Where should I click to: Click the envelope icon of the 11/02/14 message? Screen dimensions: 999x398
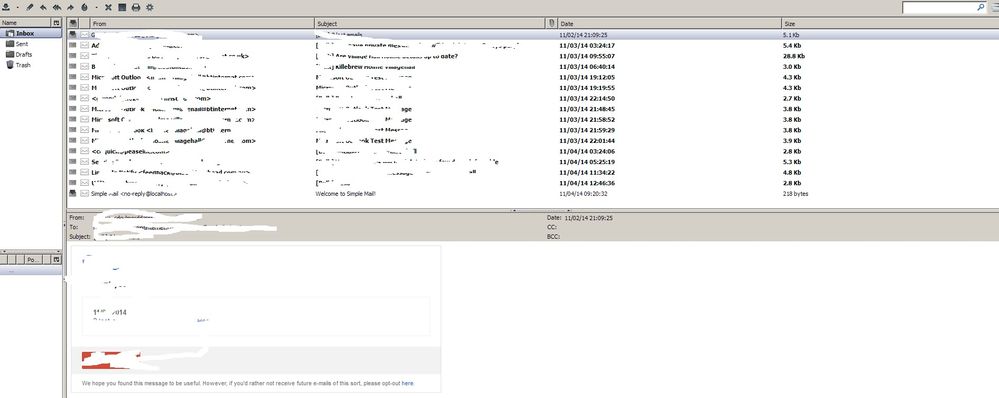(85, 34)
